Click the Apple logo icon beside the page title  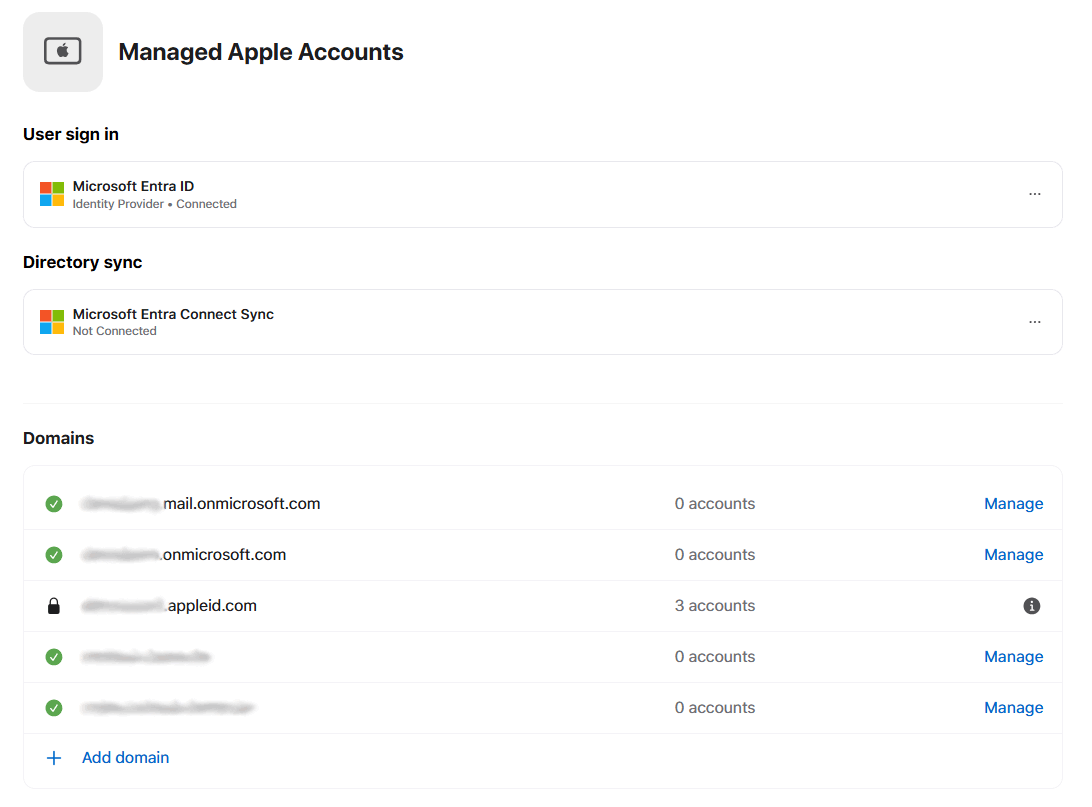coord(63,52)
